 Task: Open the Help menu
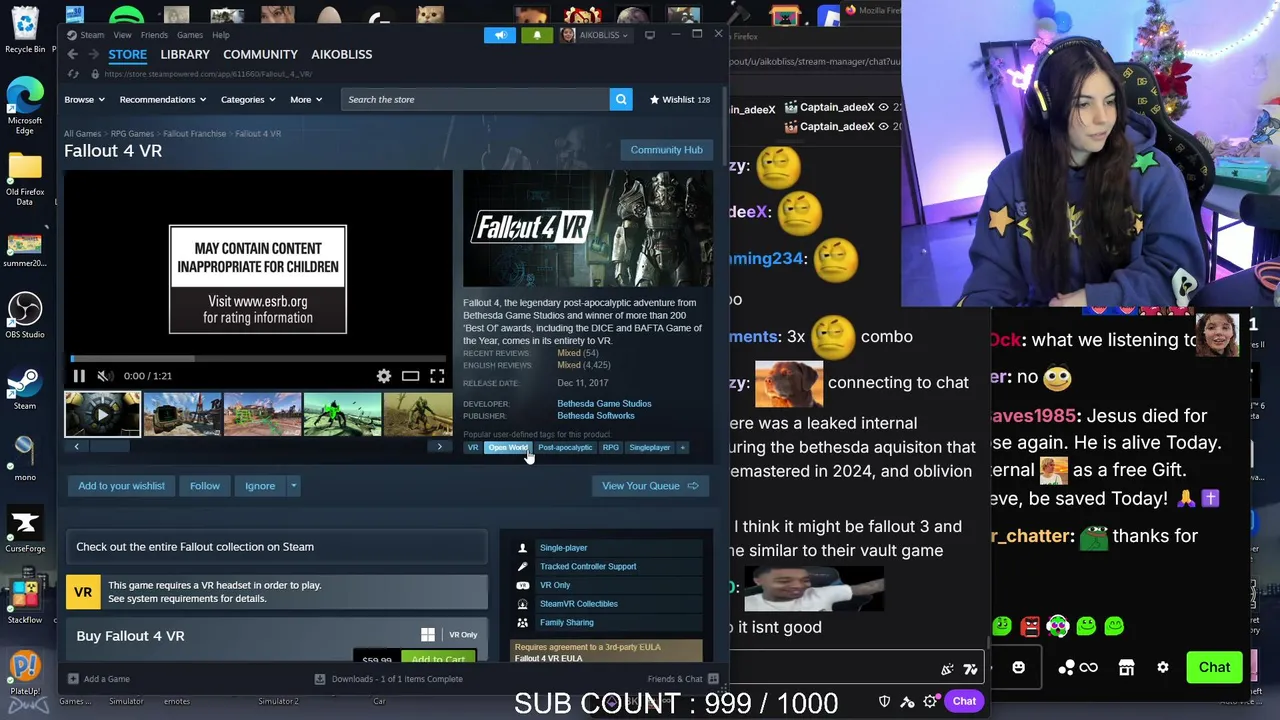pyautogui.click(x=221, y=35)
